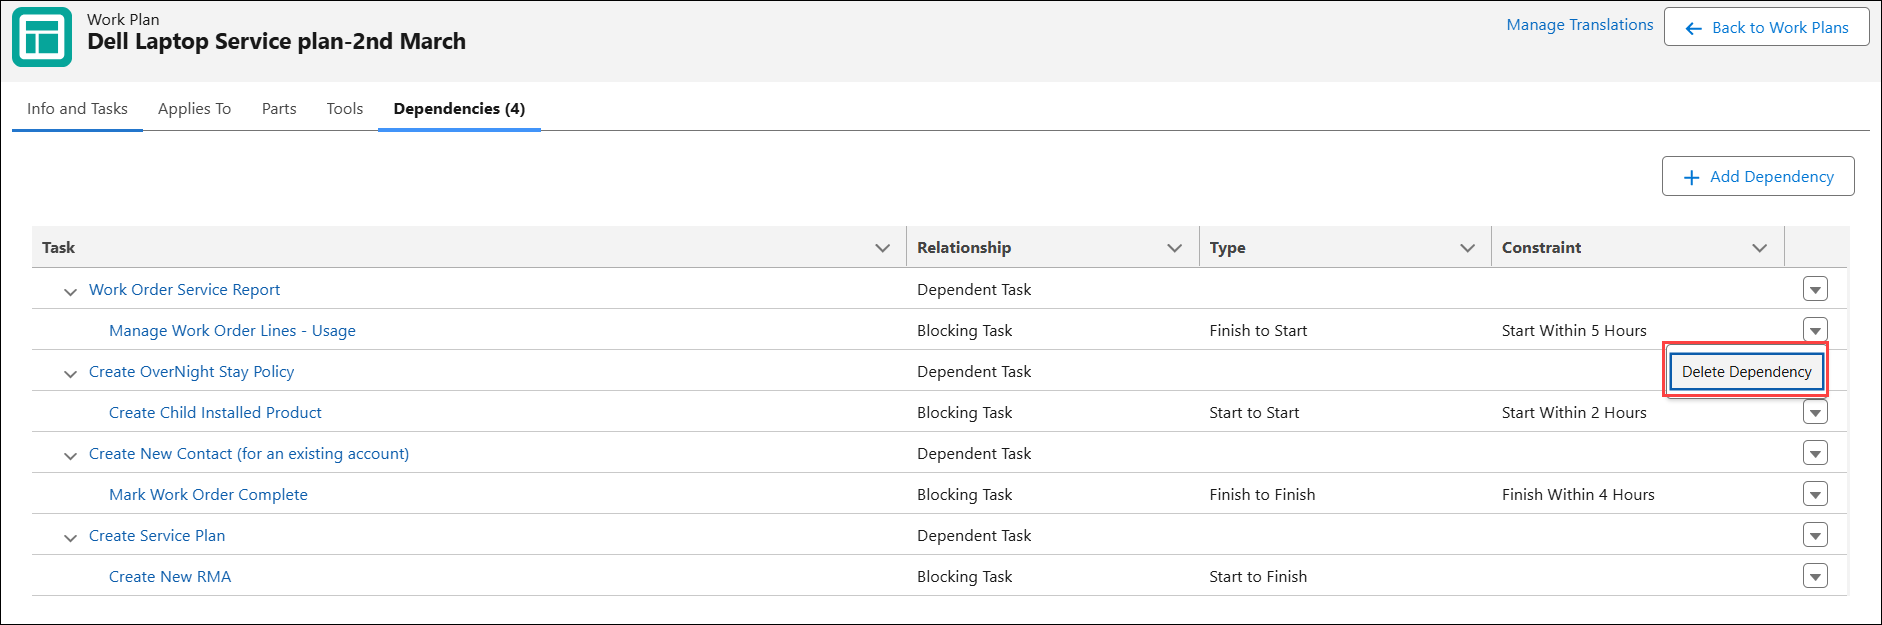Click Start Within 2 Hours constraint cell
The height and width of the screenshot is (625, 1882).
[1574, 412]
